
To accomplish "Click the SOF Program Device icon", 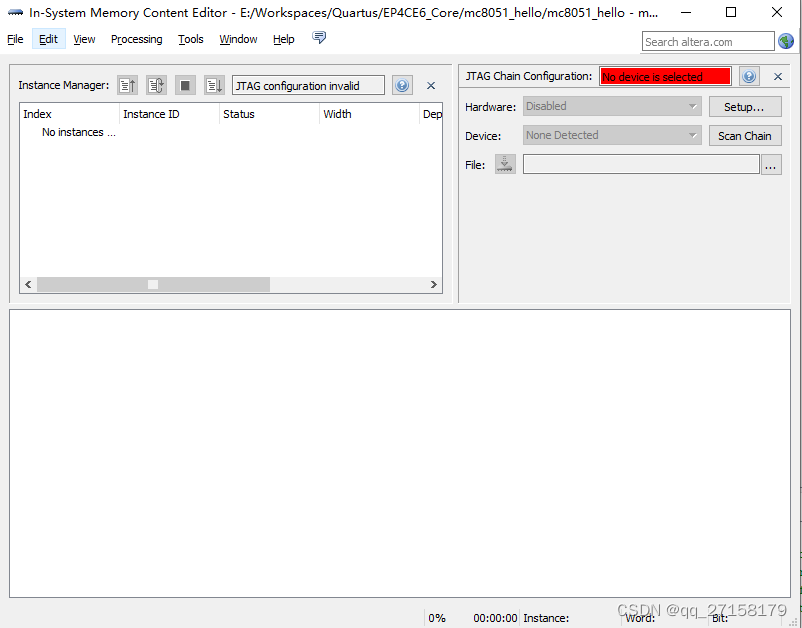I will tap(505, 165).
